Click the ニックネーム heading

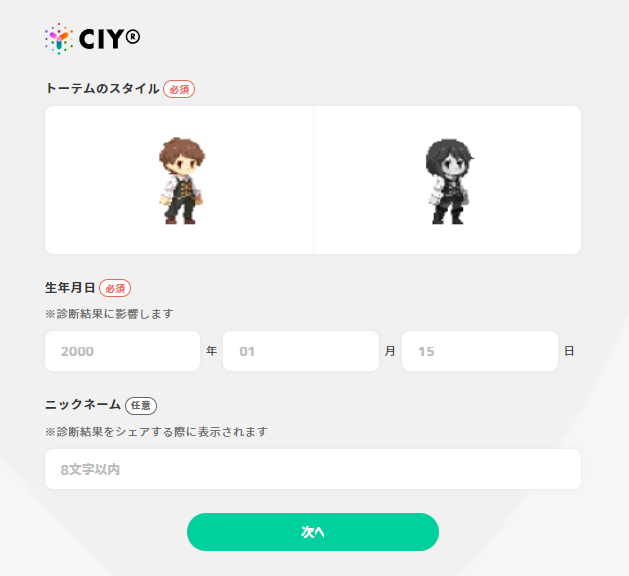point(83,404)
